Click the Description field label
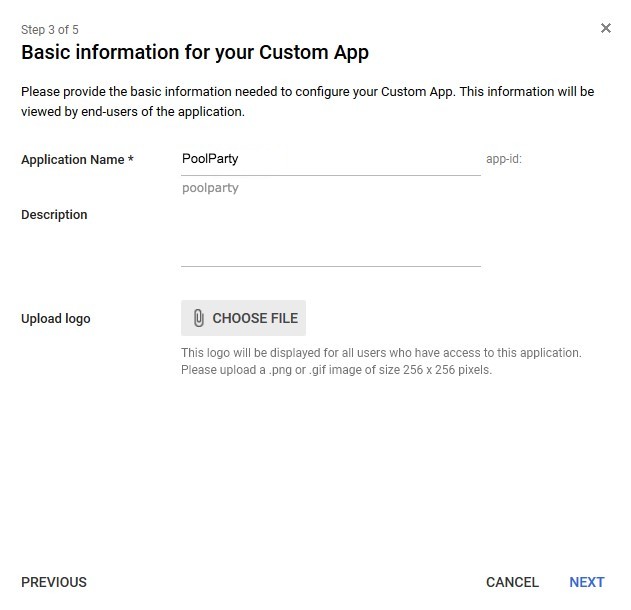 coord(54,215)
